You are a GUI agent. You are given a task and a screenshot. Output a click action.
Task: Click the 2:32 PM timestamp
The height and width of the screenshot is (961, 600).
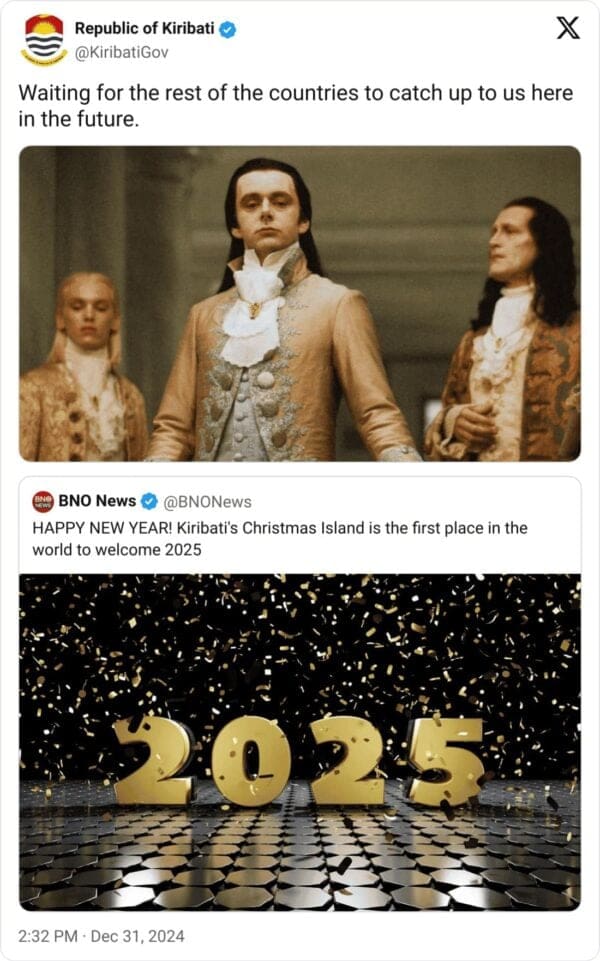point(48,936)
